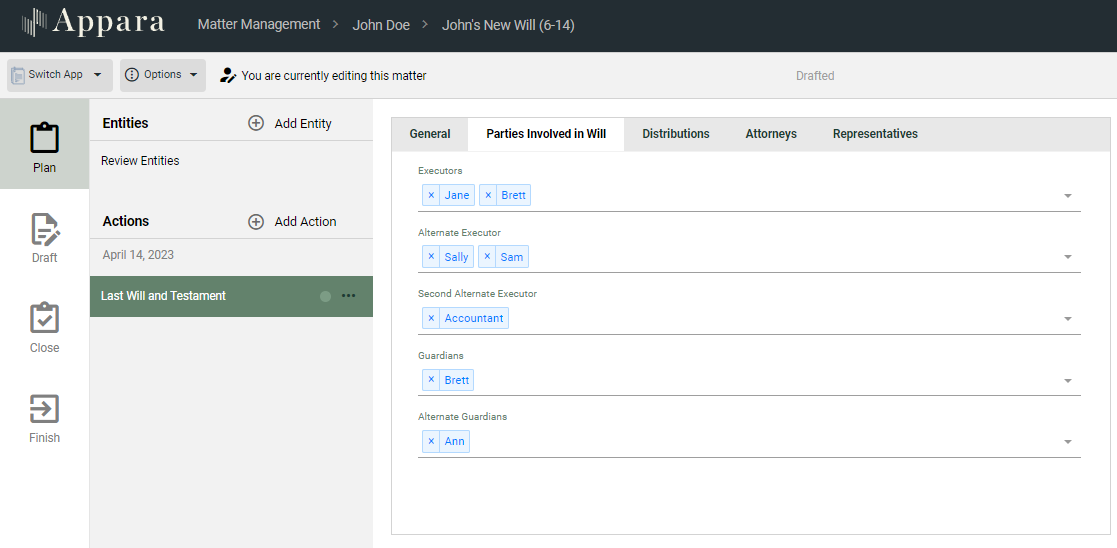Image resolution: width=1117 pixels, height=548 pixels.
Task: Click the Appara logo
Action: click(93, 24)
